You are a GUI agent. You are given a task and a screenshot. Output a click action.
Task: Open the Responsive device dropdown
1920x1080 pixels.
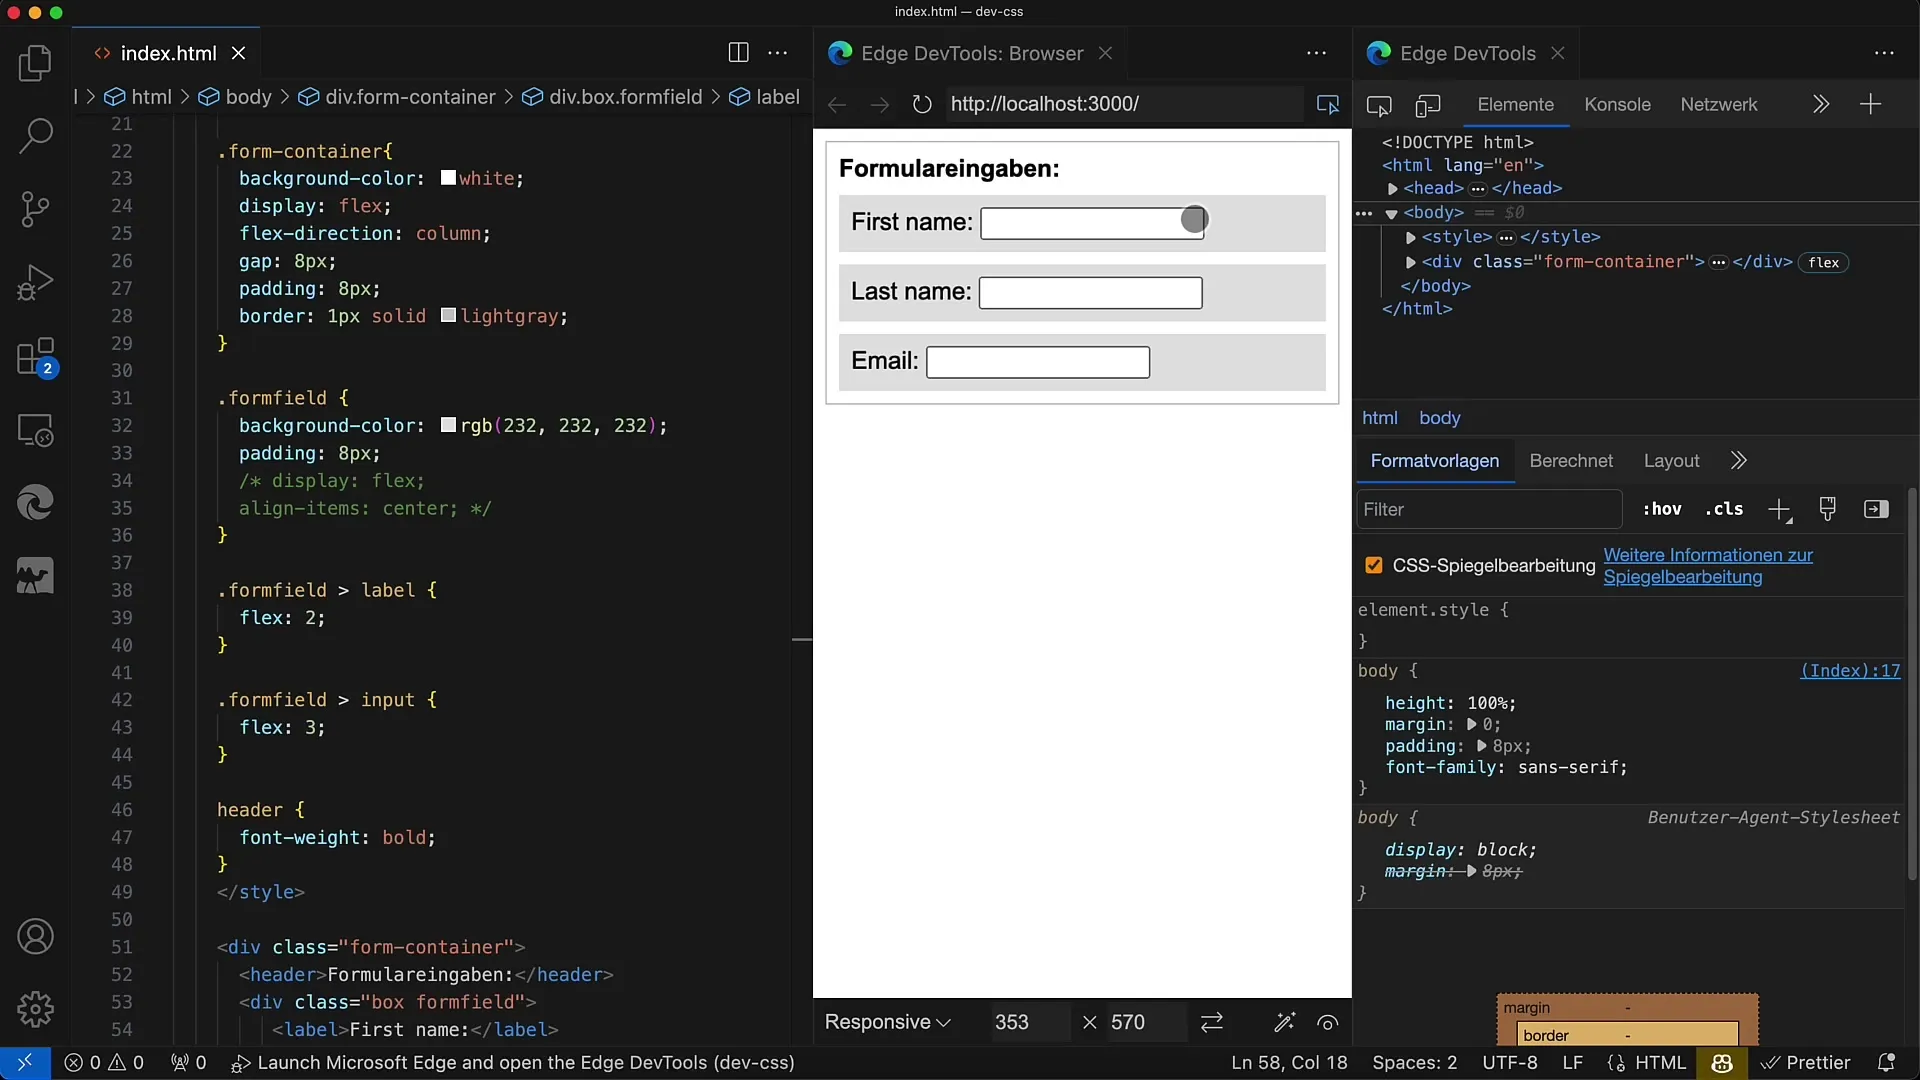(x=887, y=1022)
